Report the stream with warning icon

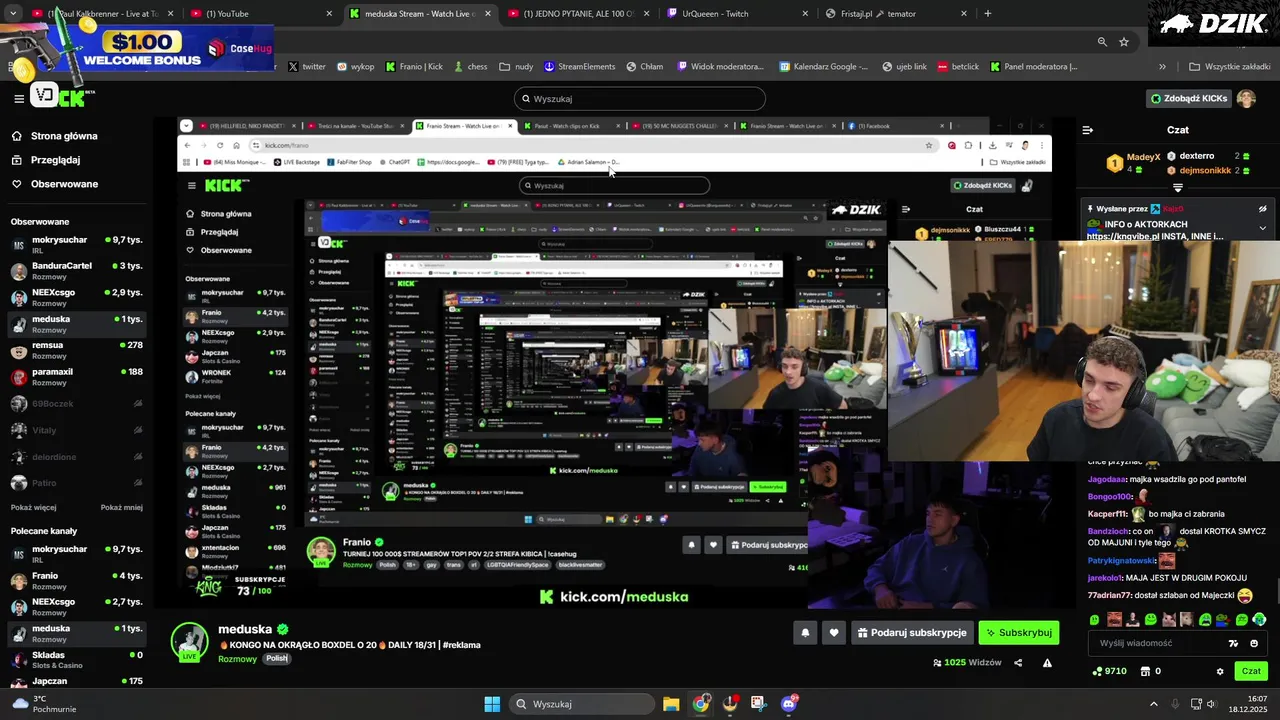[x=1047, y=663]
